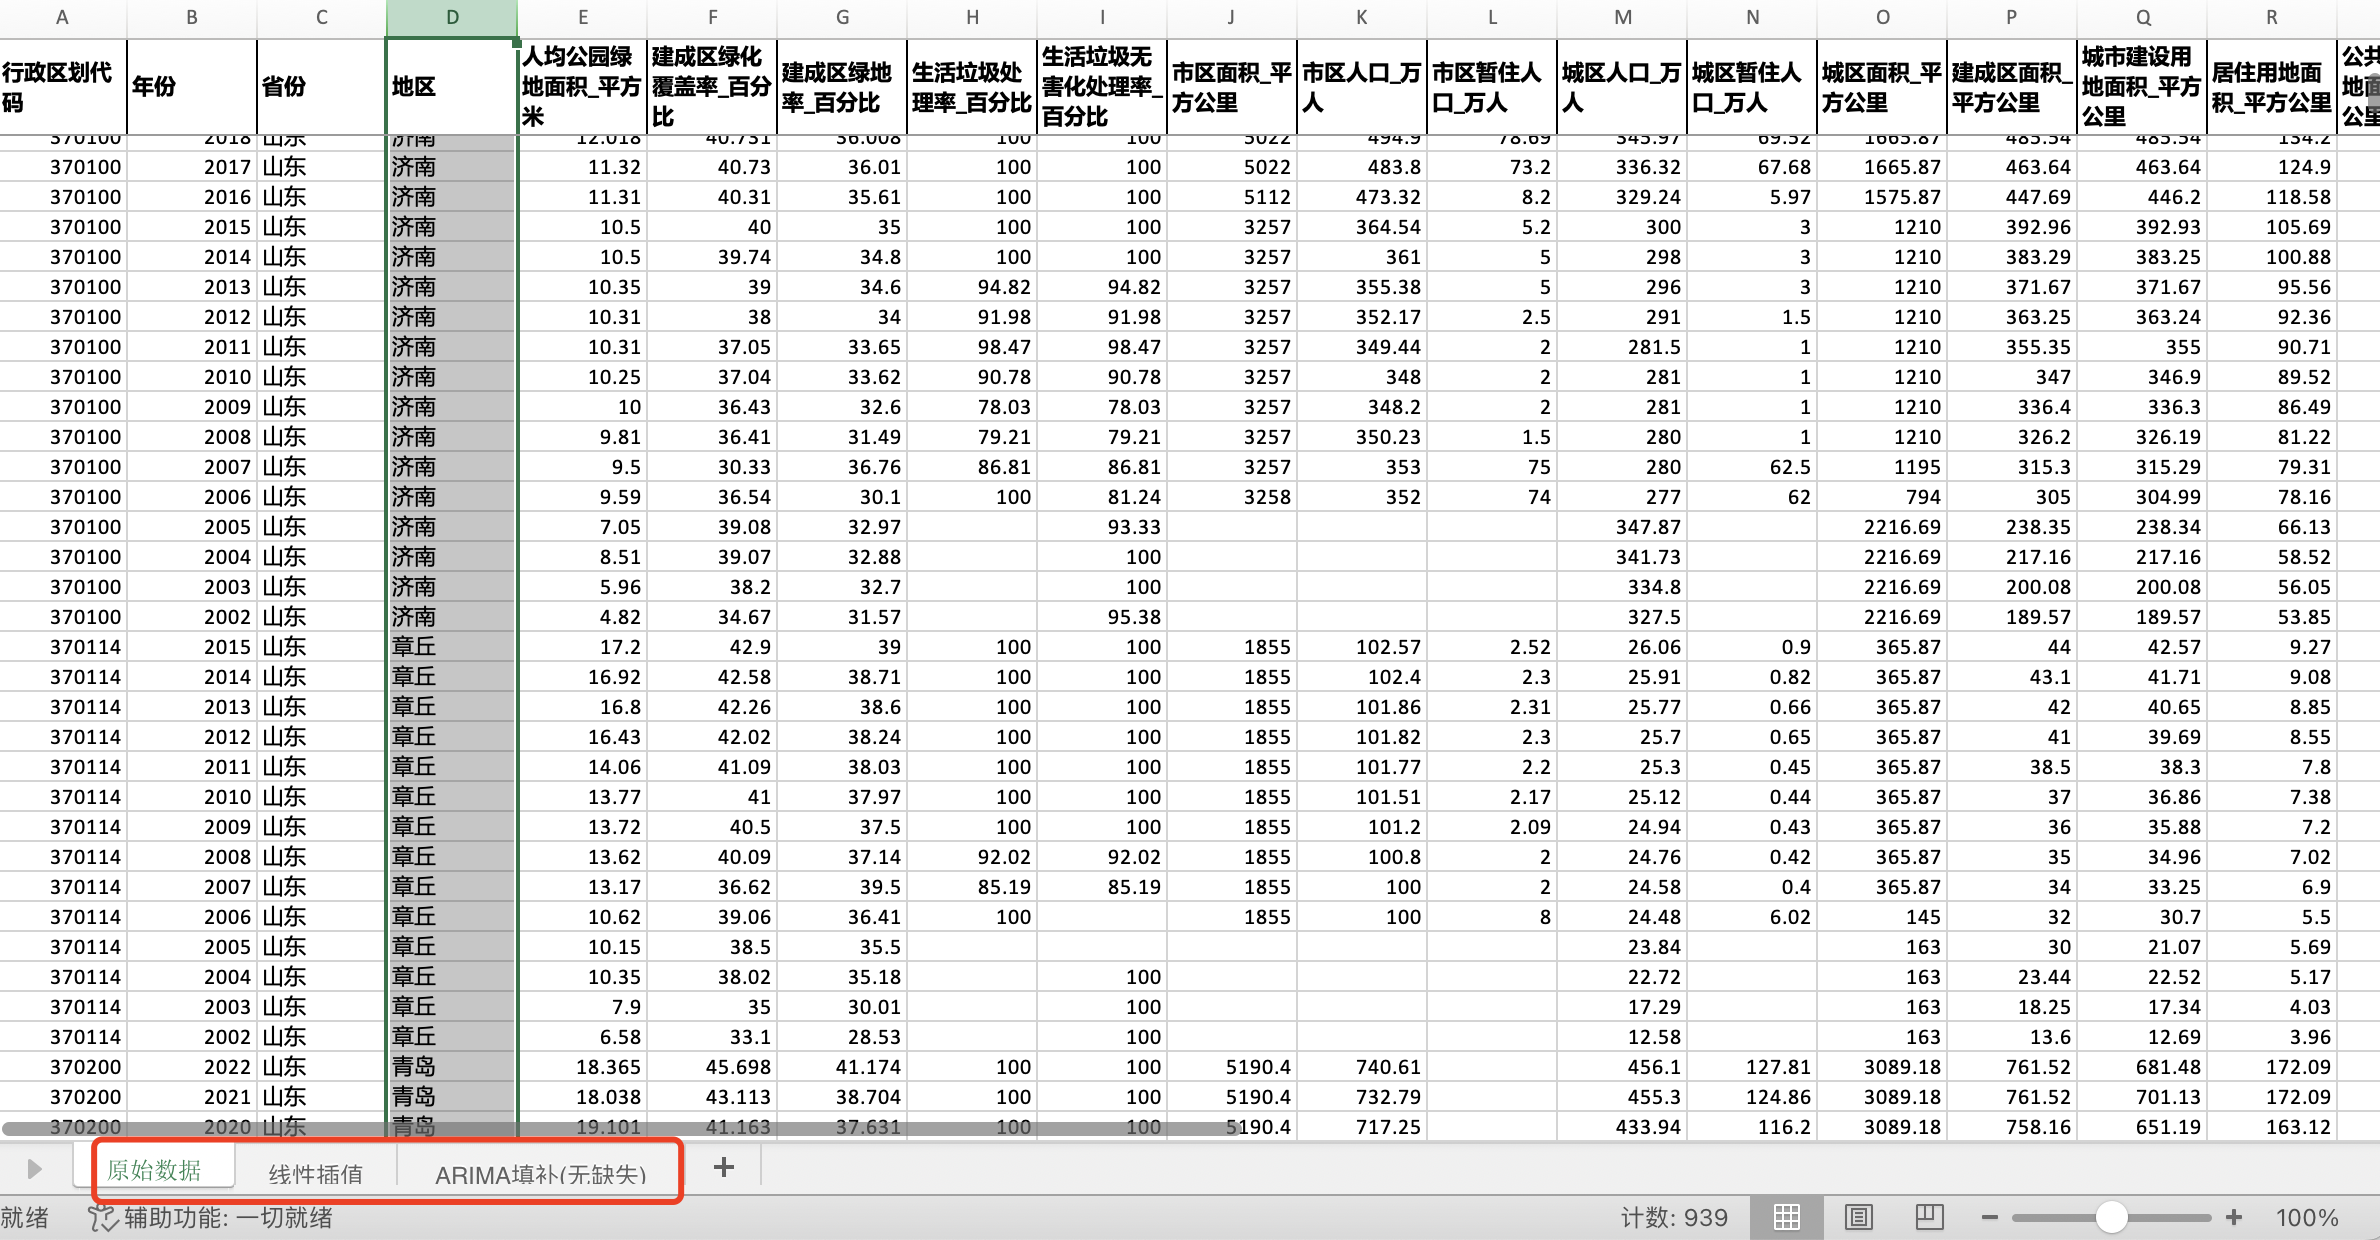
Task: Open the 线性插值 sheet tab
Action: (x=315, y=1173)
